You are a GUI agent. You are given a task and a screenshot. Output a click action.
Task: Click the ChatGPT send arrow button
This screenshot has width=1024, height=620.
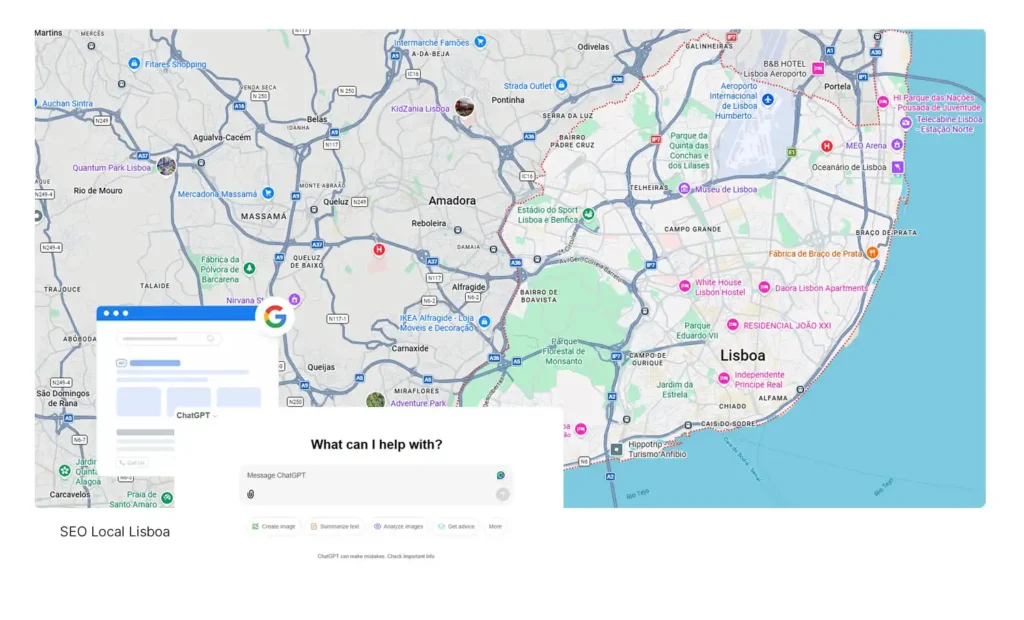point(502,495)
